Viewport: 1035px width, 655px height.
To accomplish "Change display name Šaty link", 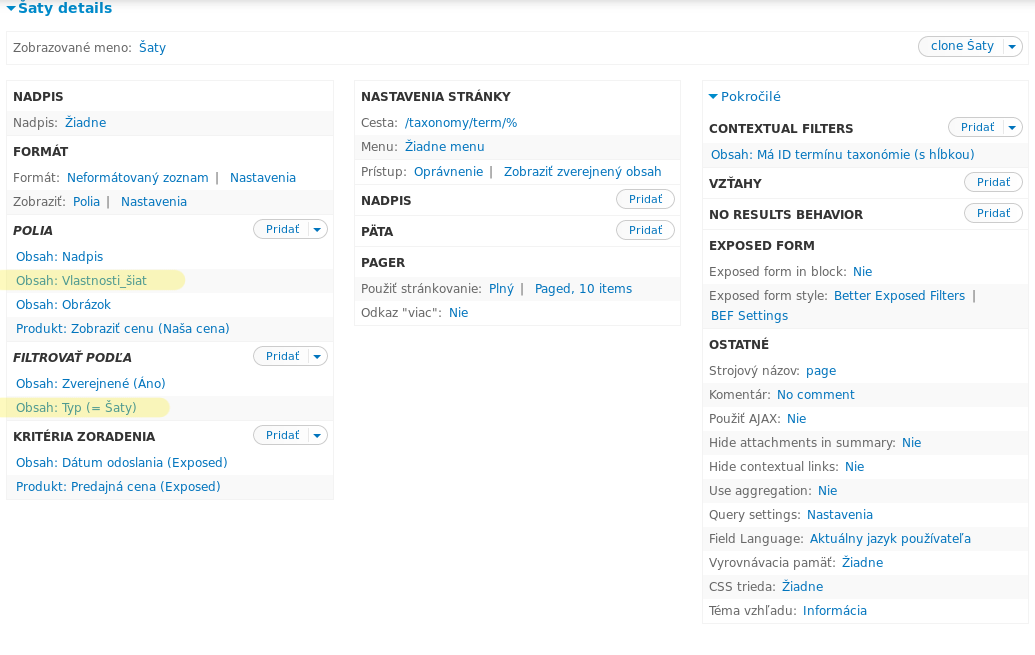I will [152, 47].
